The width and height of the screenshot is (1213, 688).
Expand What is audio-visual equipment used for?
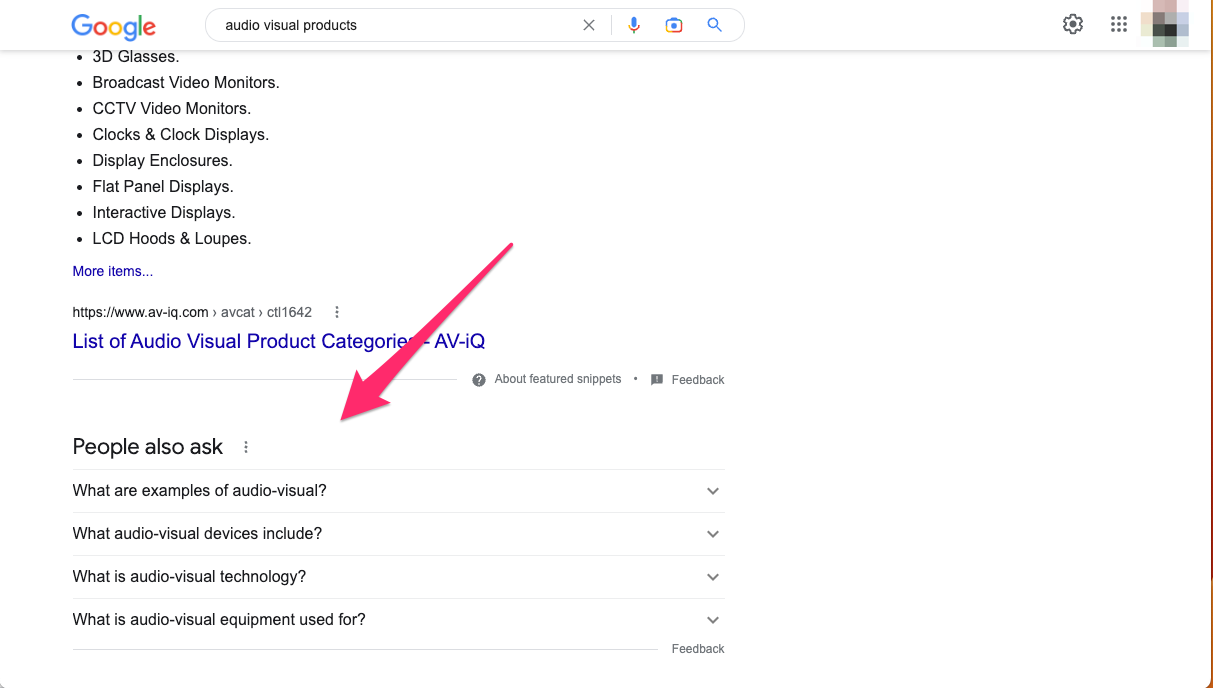pyautogui.click(x=398, y=620)
